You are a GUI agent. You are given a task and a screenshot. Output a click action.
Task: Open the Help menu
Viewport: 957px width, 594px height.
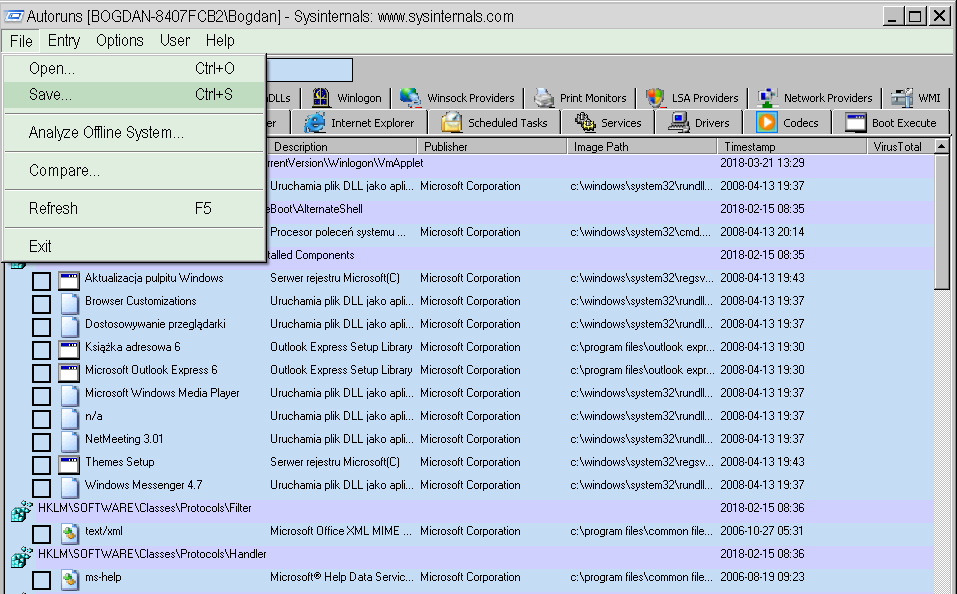point(220,41)
